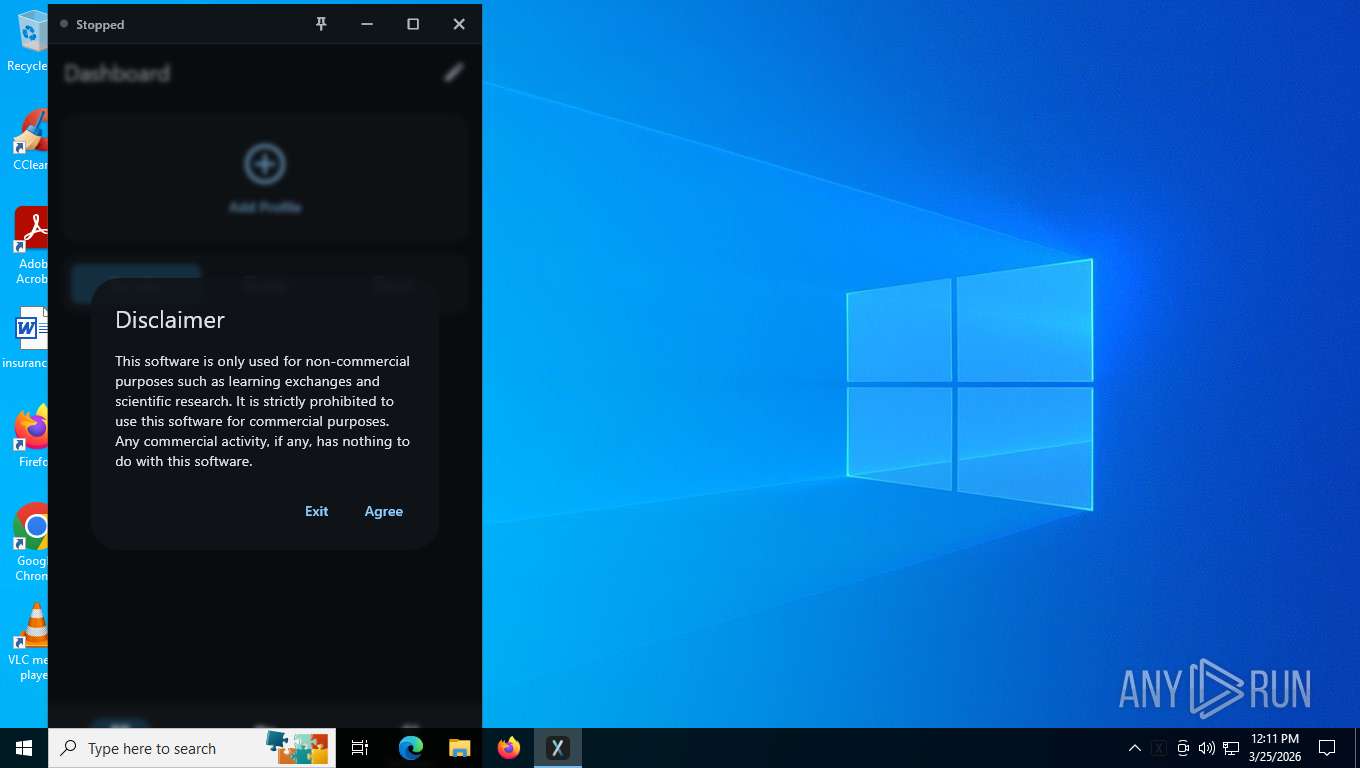Select the Adobe Acrobat desktop shortcut

tap(31, 245)
